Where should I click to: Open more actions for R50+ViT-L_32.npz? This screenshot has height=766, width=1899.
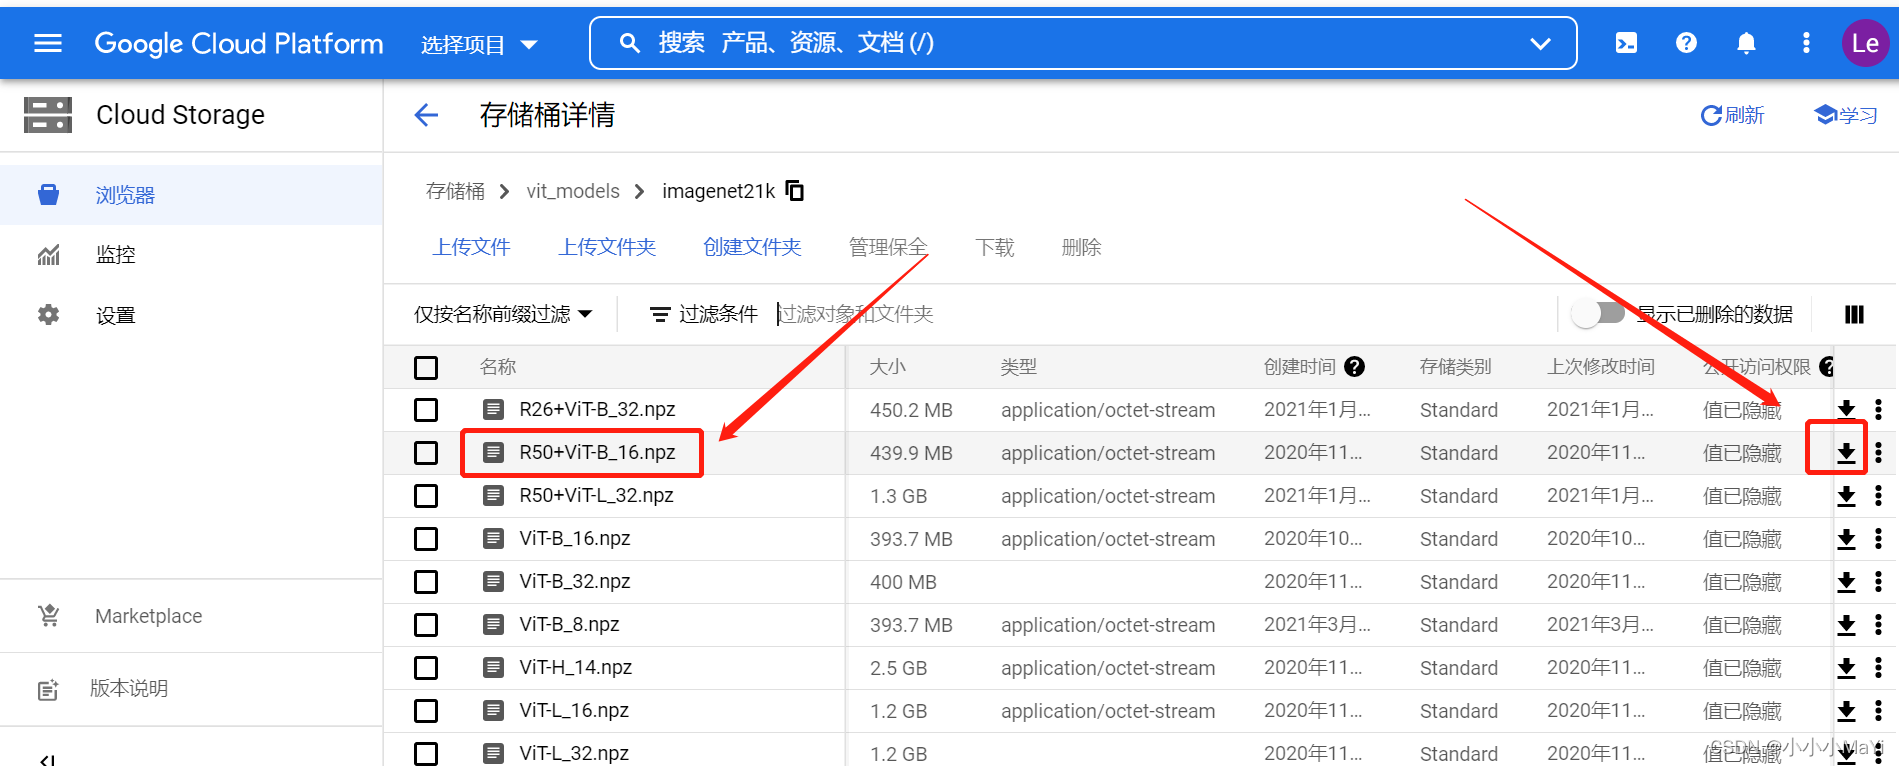click(x=1878, y=495)
